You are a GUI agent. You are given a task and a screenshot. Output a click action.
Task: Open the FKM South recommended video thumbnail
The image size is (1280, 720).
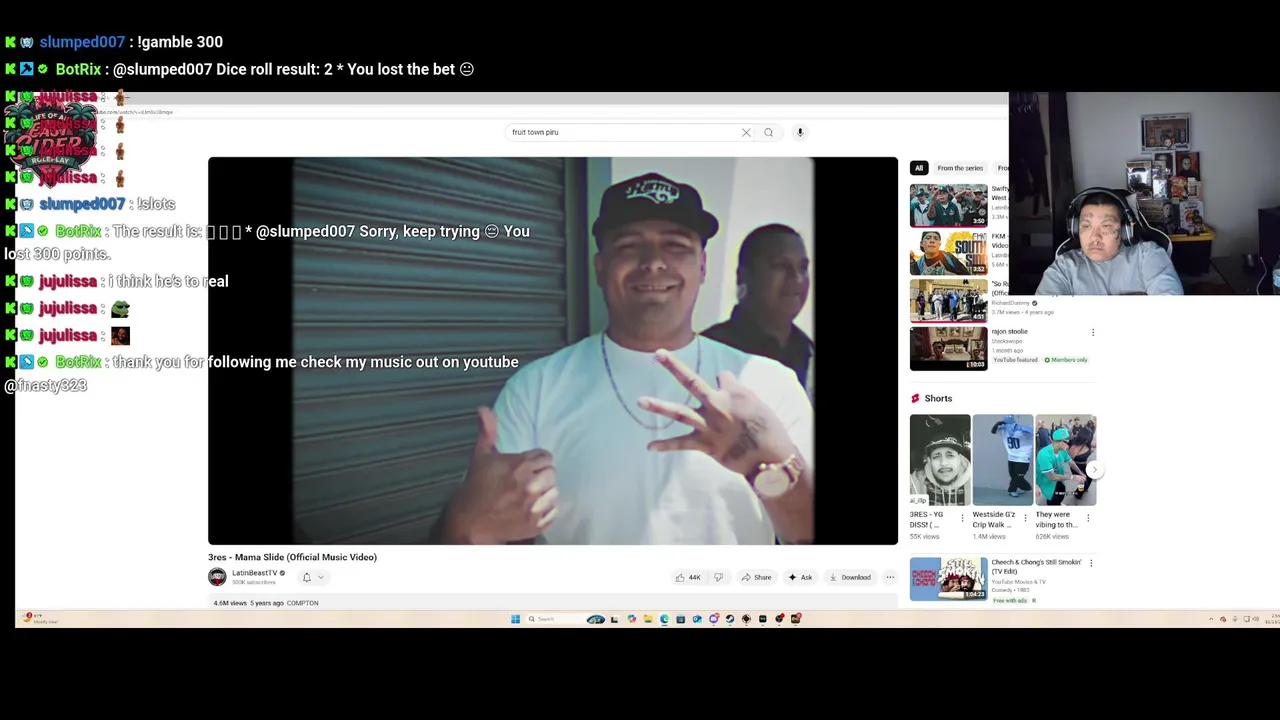point(948,253)
